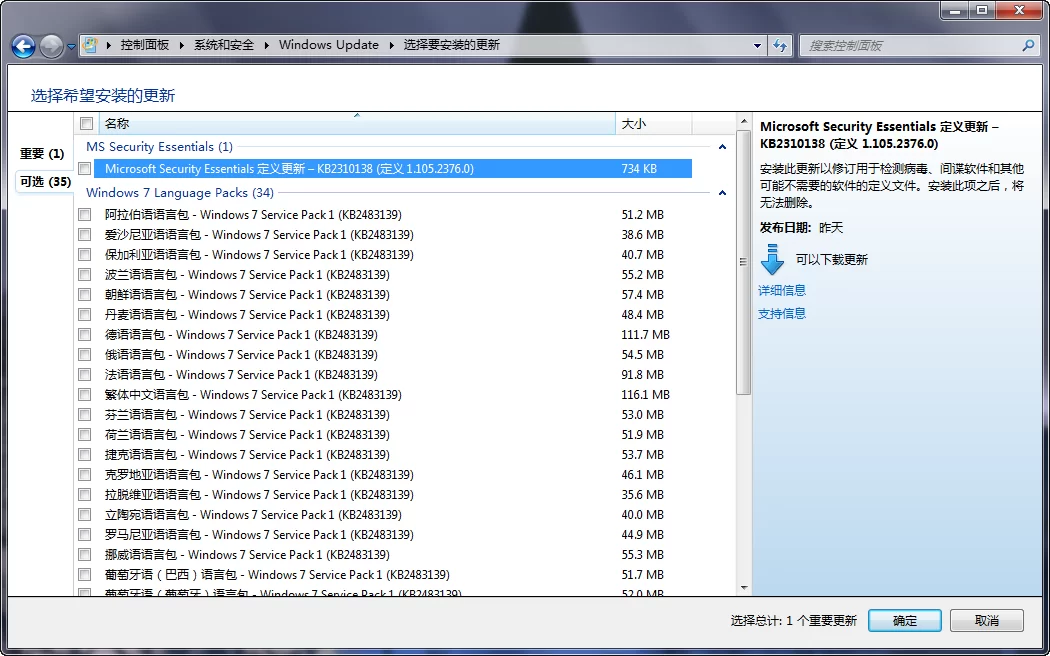
Task: Navigate to 系统和安全 breadcrumb
Action: pyautogui.click(x=224, y=45)
